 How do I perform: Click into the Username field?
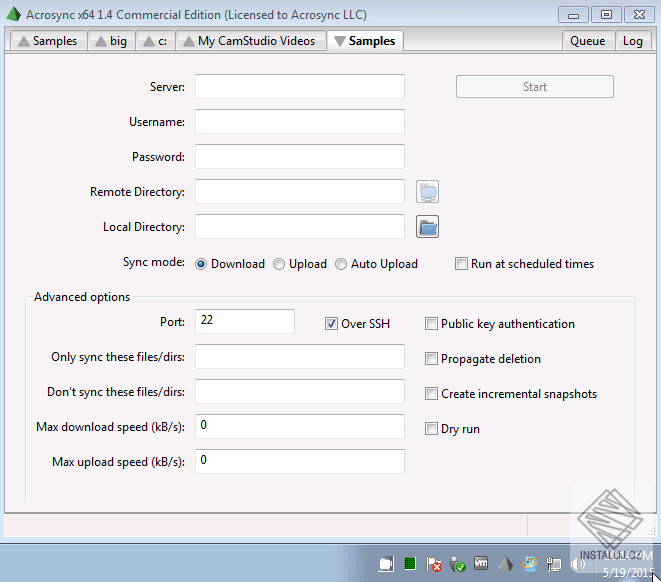point(300,122)
